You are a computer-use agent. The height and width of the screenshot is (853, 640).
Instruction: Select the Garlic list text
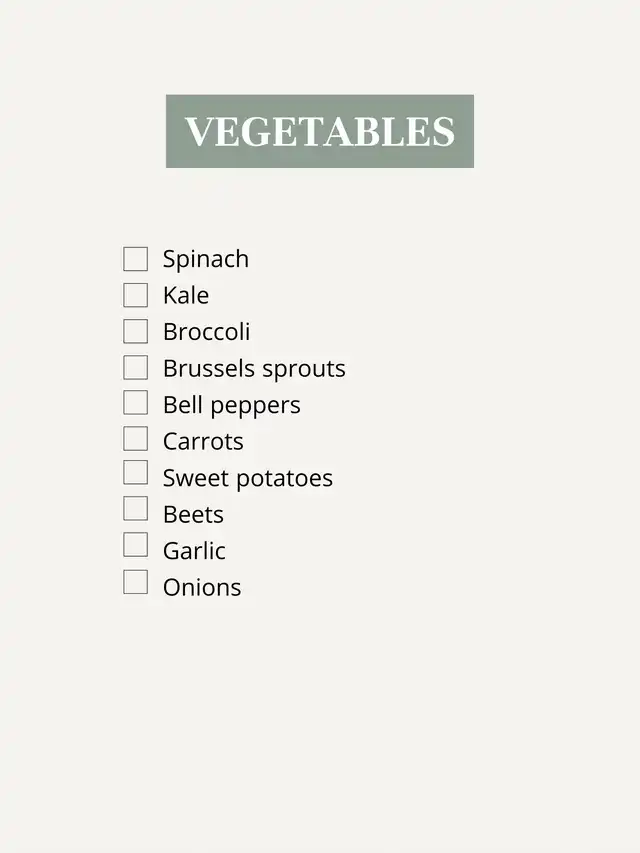194,551
